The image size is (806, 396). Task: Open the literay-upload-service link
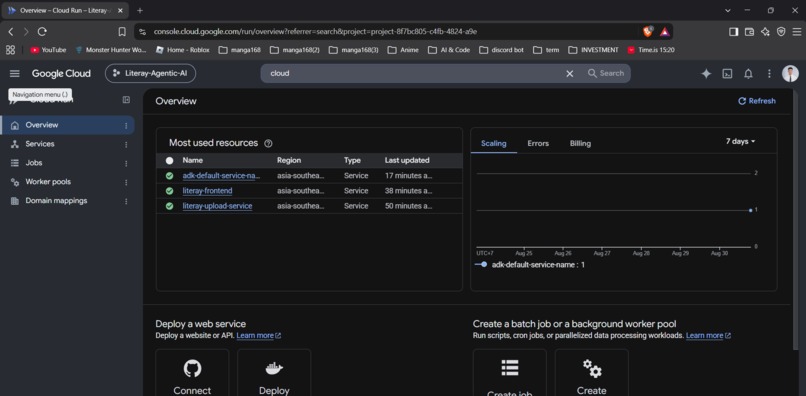(x=217, y=206)
